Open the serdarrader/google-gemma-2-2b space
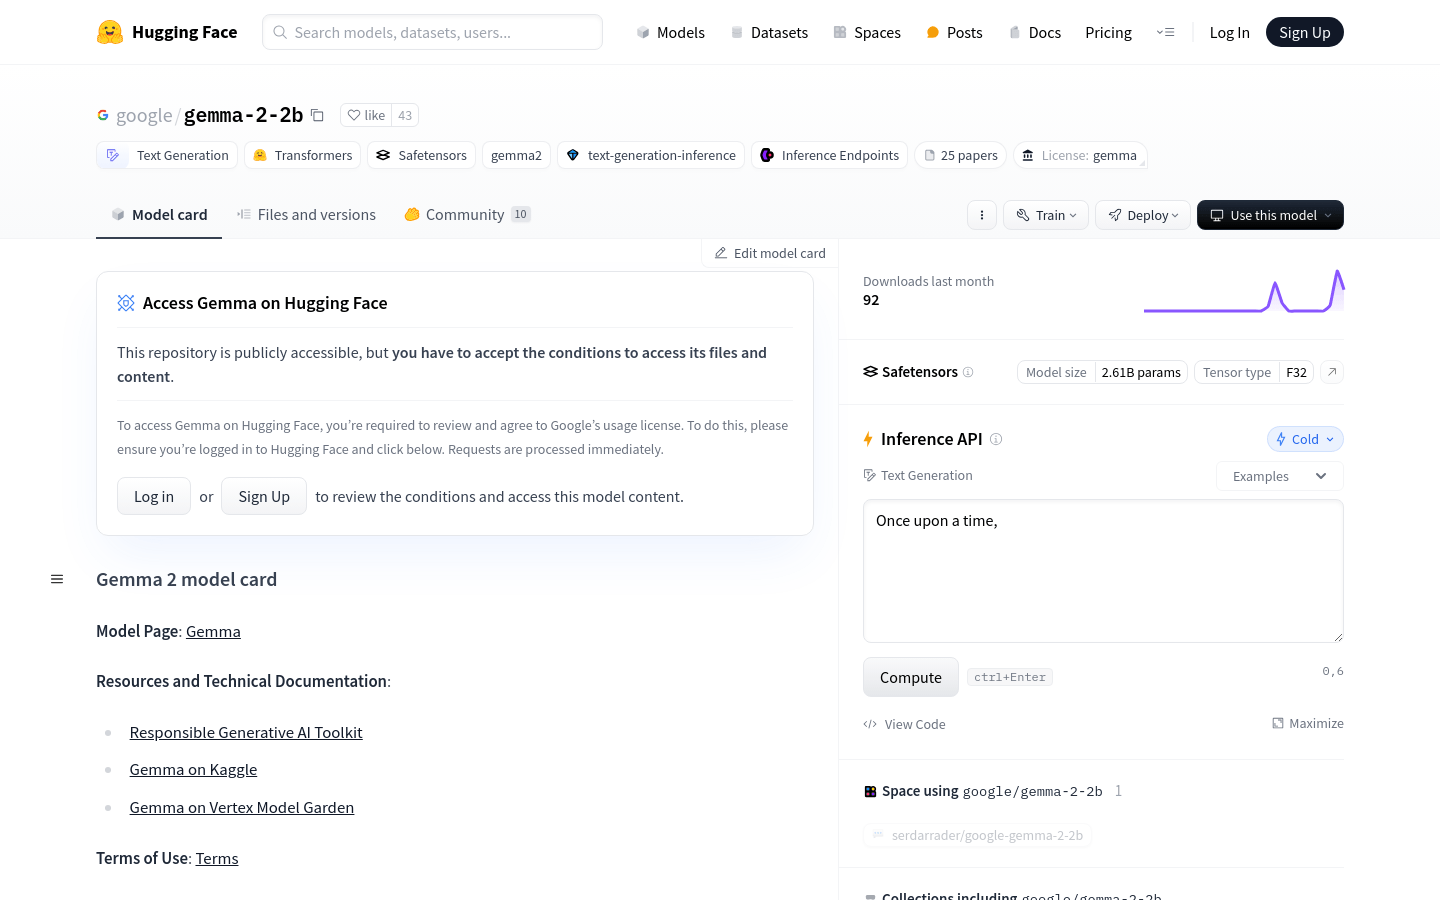 977,835
